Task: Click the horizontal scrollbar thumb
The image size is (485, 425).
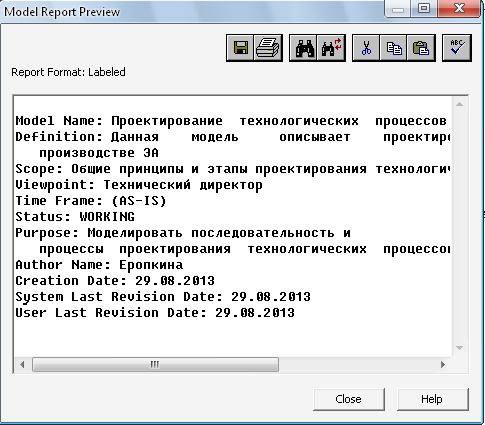Action: click(x=155, y=364)
